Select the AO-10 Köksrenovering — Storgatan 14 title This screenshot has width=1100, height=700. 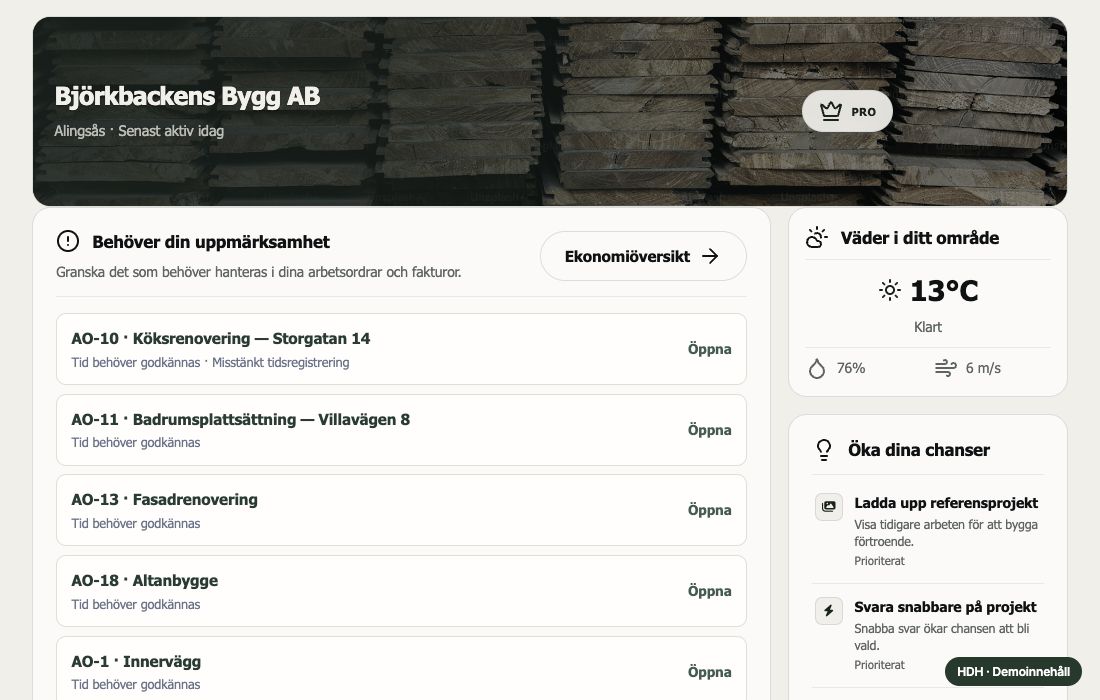point(220,339)
